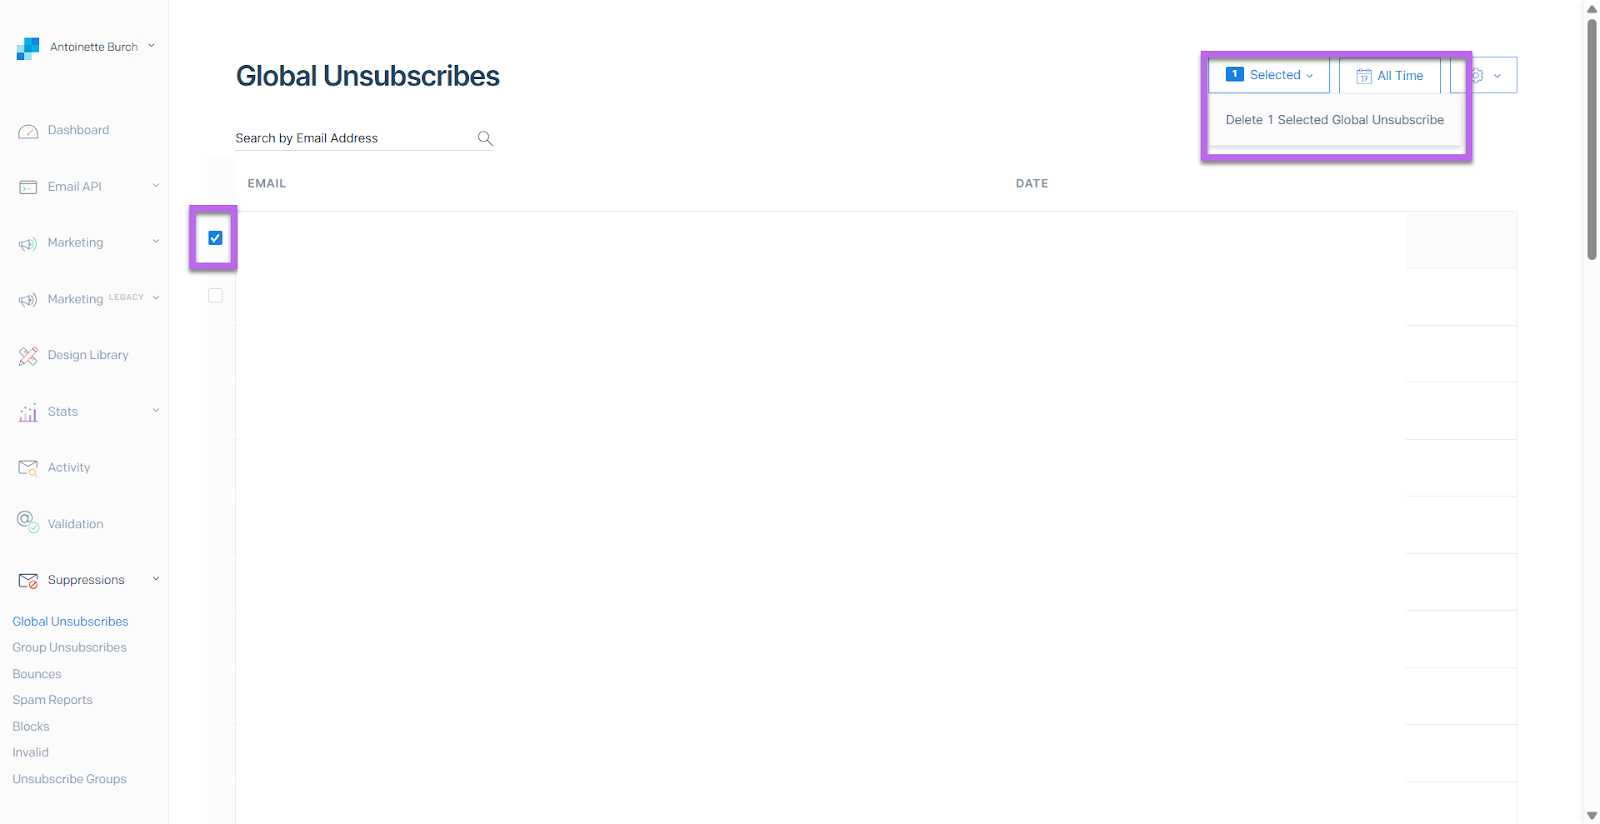Open the gear settings dropdown
1600x824 pixels.
coord(1485,75)
